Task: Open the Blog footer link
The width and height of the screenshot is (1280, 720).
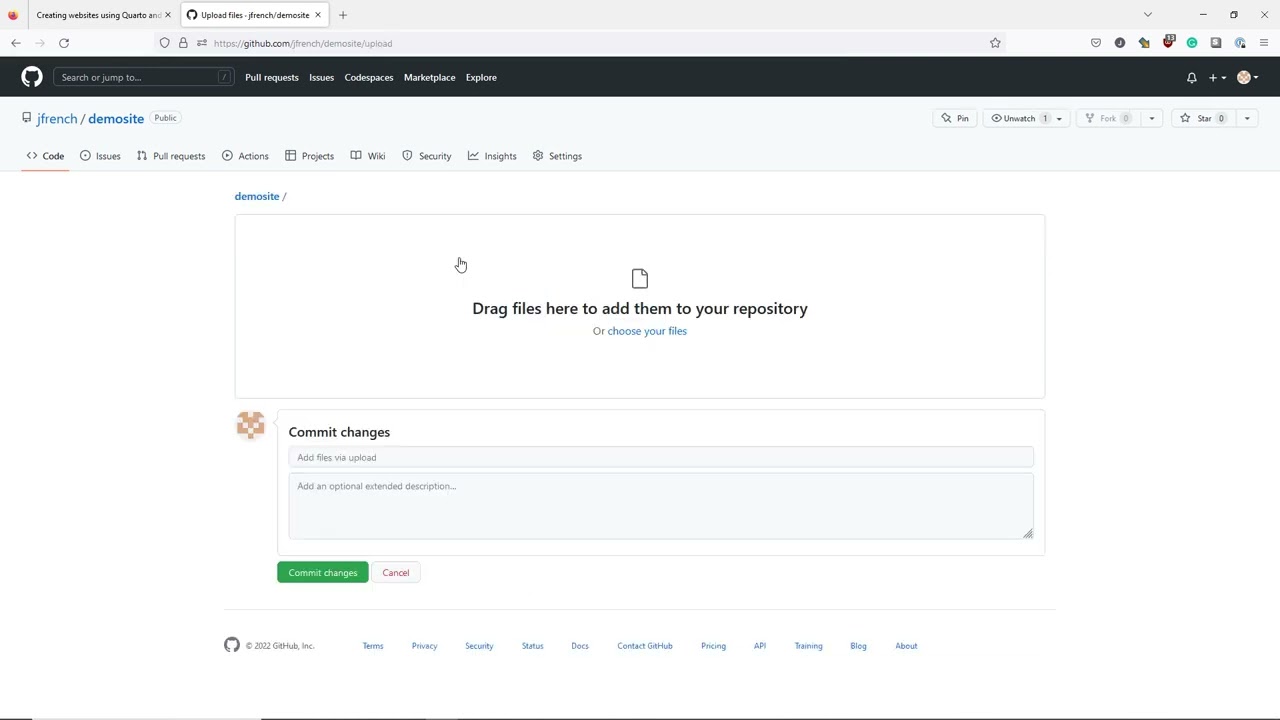Action: pos(858,646)
